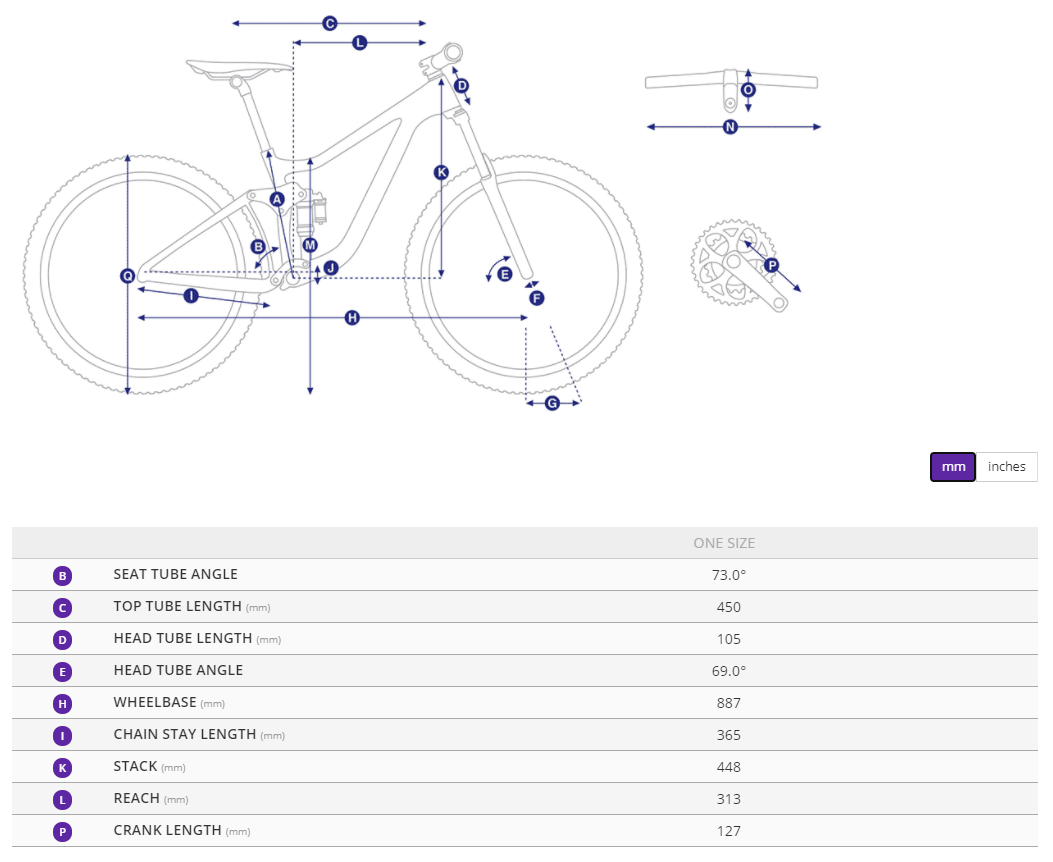Click the Head Tube Length row label

183,639
